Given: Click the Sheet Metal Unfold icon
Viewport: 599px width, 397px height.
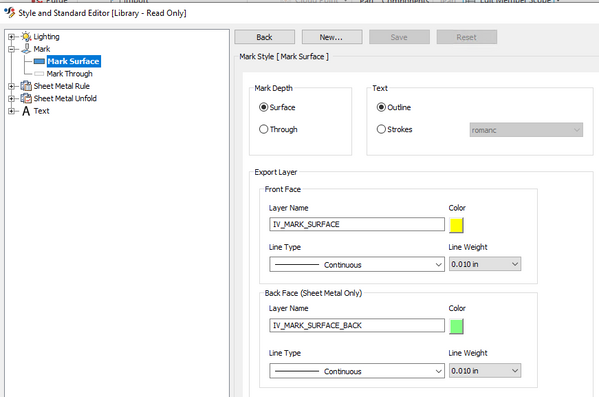Looking at the screenshot, I should click(x=26, y=98).
